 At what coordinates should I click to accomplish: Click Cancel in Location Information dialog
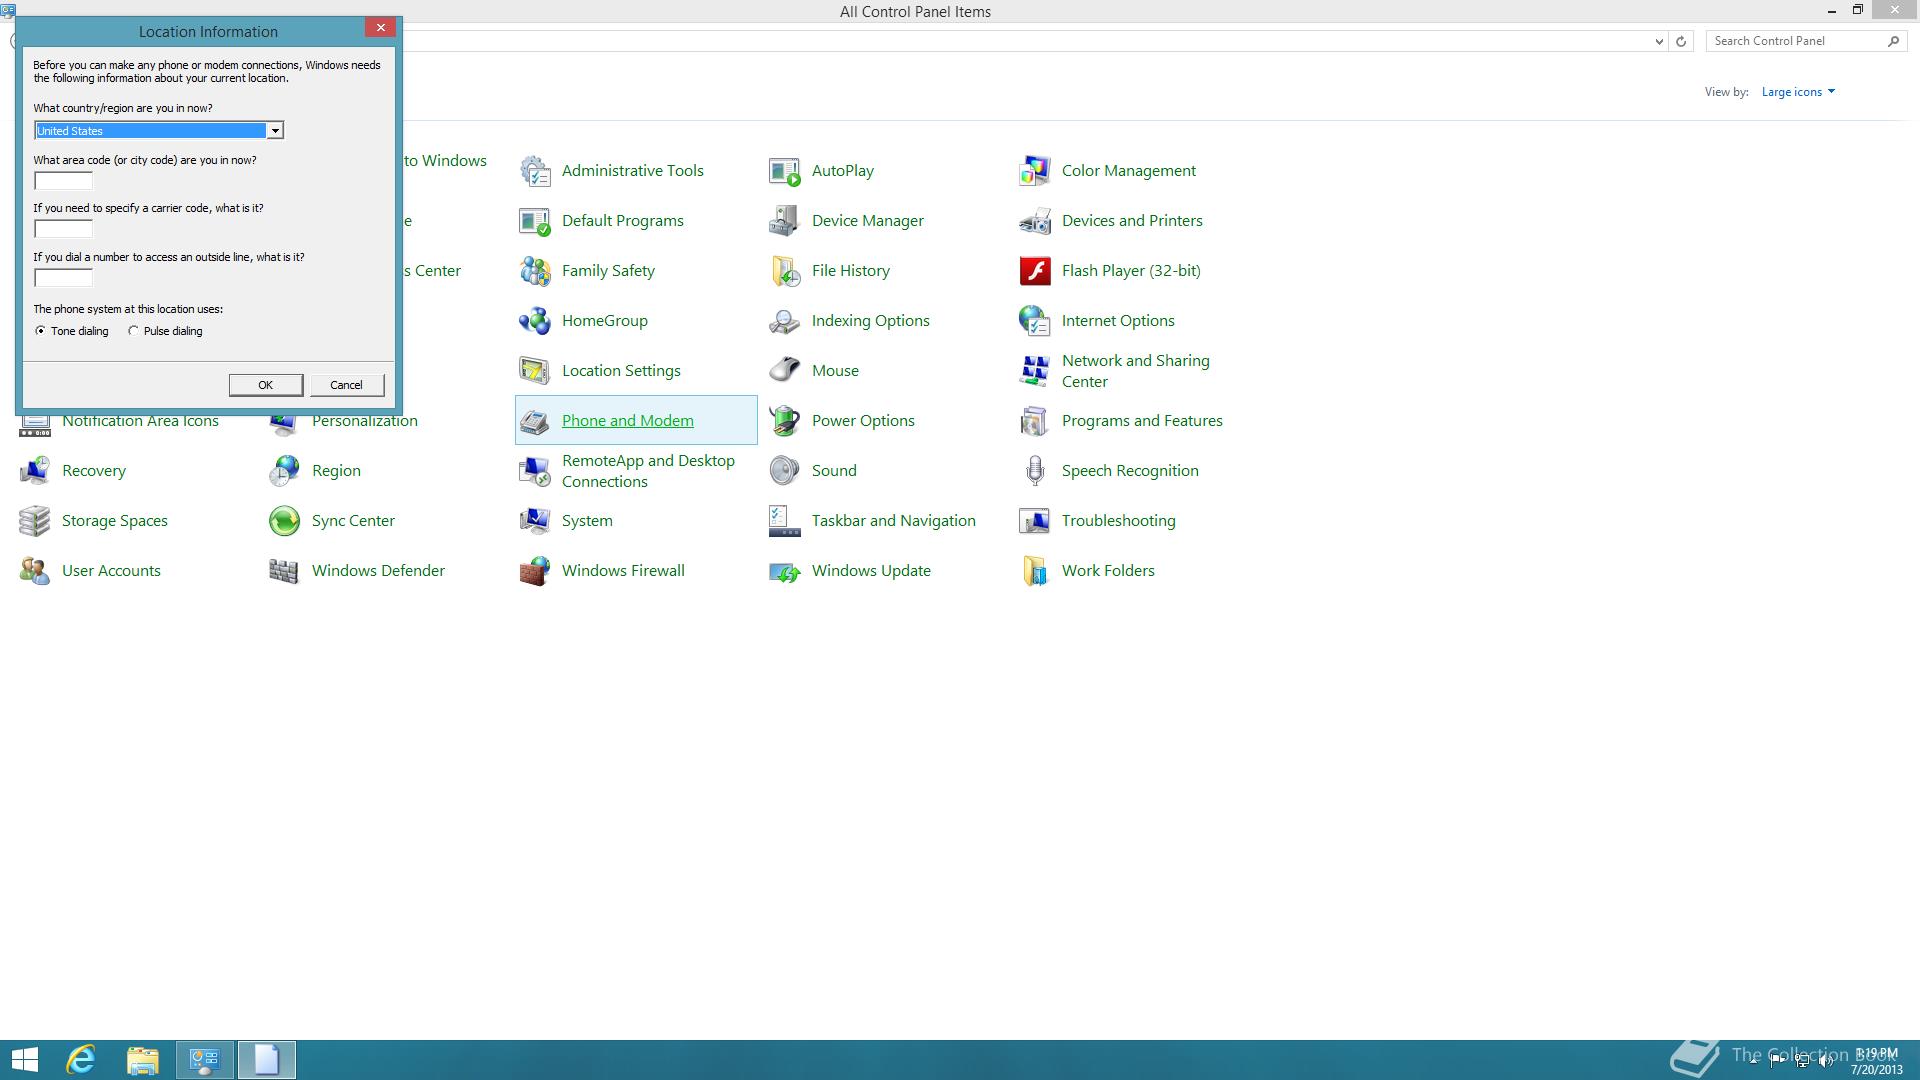pyautogui.click(x=347, y=385)
